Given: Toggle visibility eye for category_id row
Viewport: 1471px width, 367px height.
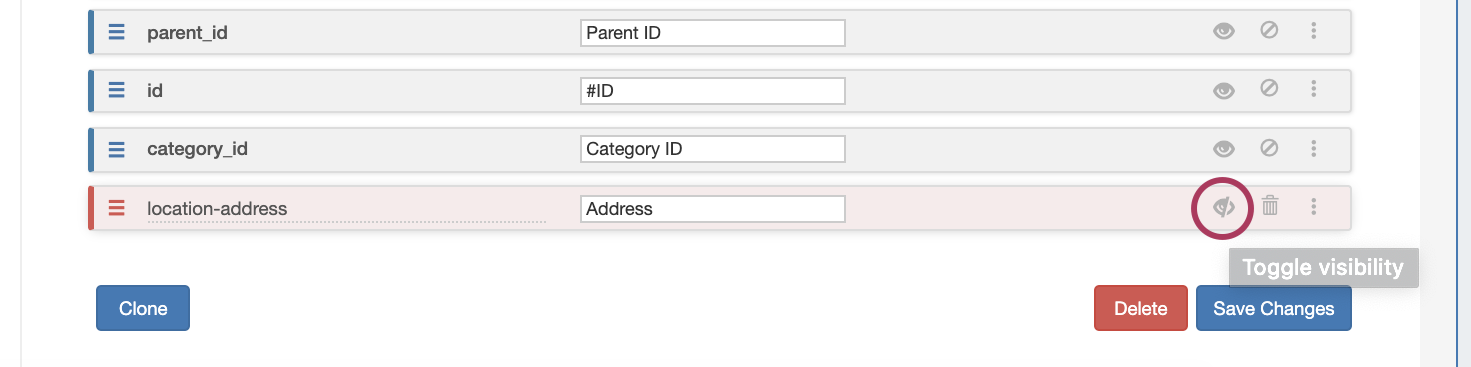Looking at the screenshot, I should coord(1224,149).
